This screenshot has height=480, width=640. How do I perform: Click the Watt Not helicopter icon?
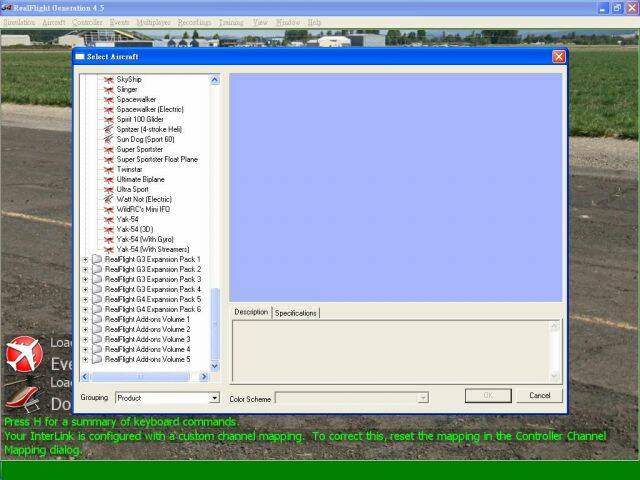click(109, 200)
